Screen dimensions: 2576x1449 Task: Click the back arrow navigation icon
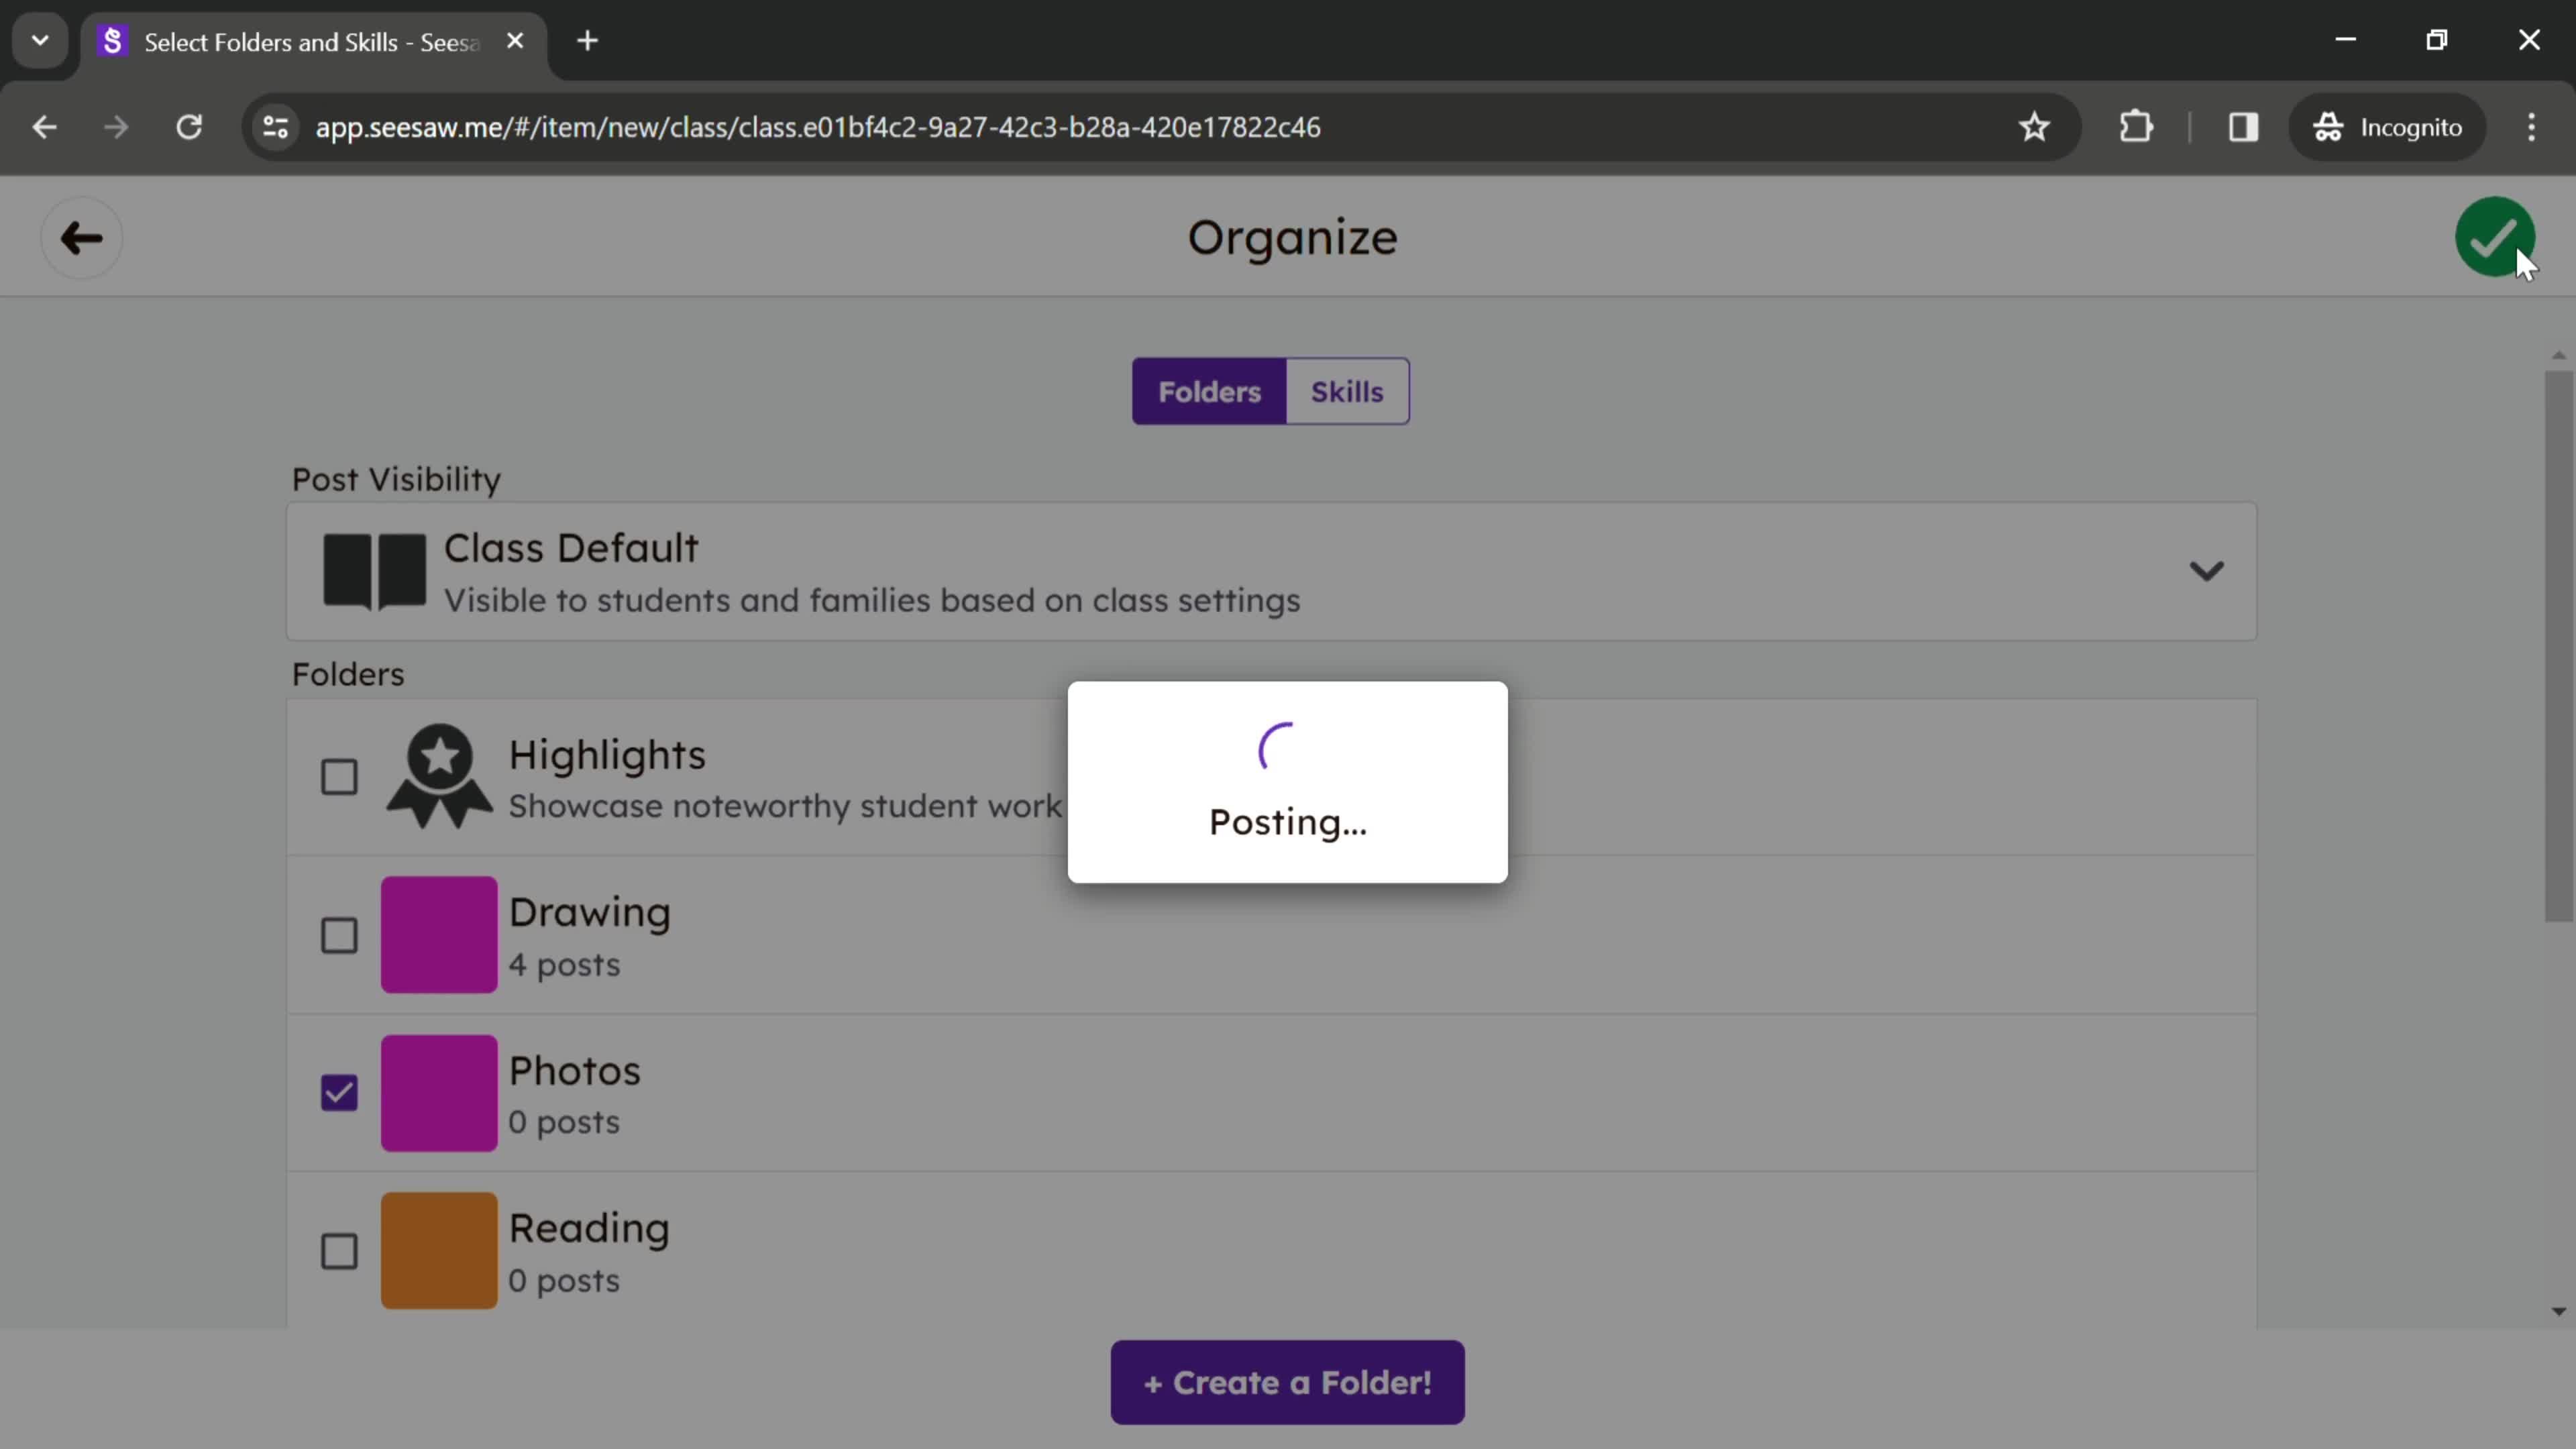(80, 237)
